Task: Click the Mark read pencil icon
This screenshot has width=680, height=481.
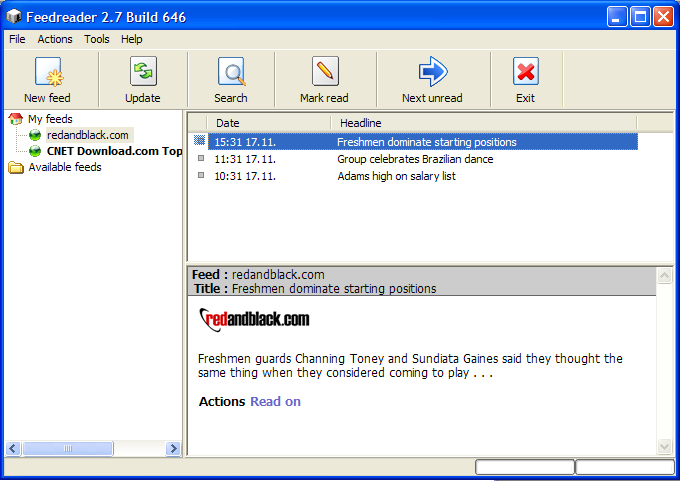Action: [x=325, y=72]
